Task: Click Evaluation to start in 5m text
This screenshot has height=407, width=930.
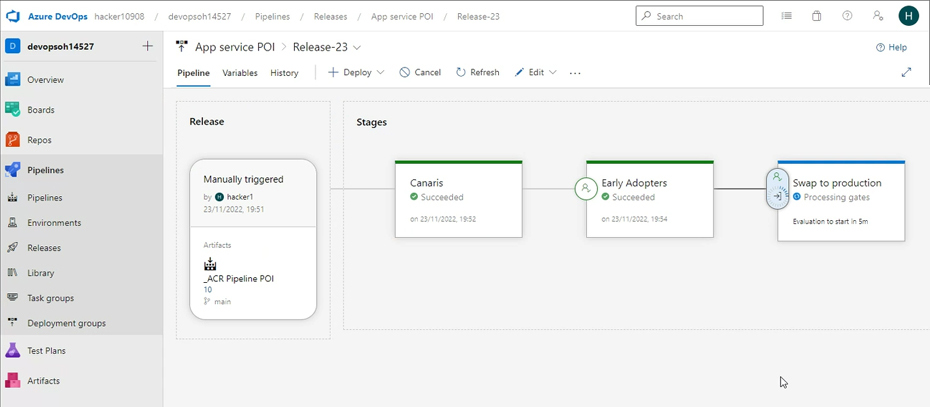Action: (x=830, y=221)
